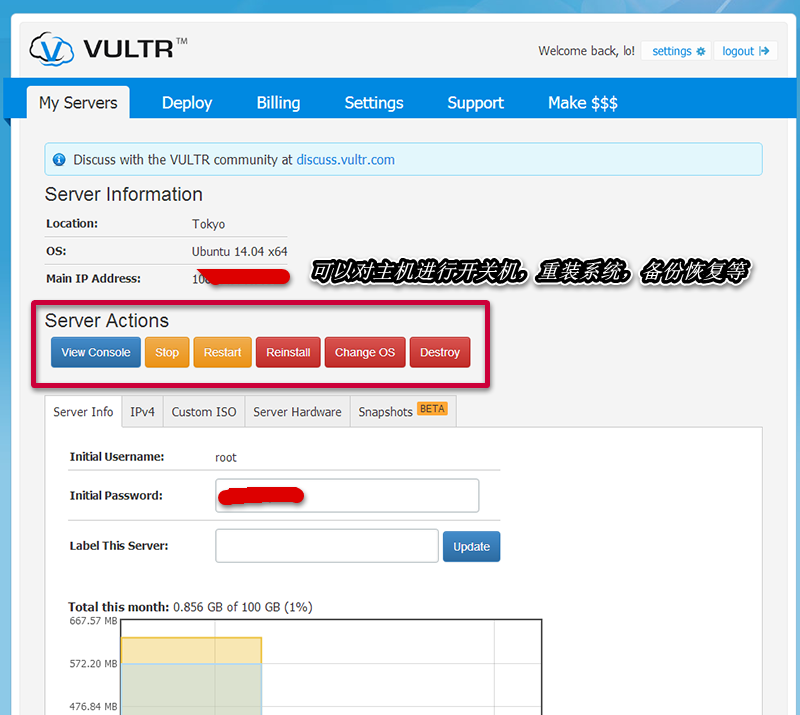Open the Settings navigation tab
Viewport: 800px width, 715px height.
pyautogui.click(x=374, y=103)
